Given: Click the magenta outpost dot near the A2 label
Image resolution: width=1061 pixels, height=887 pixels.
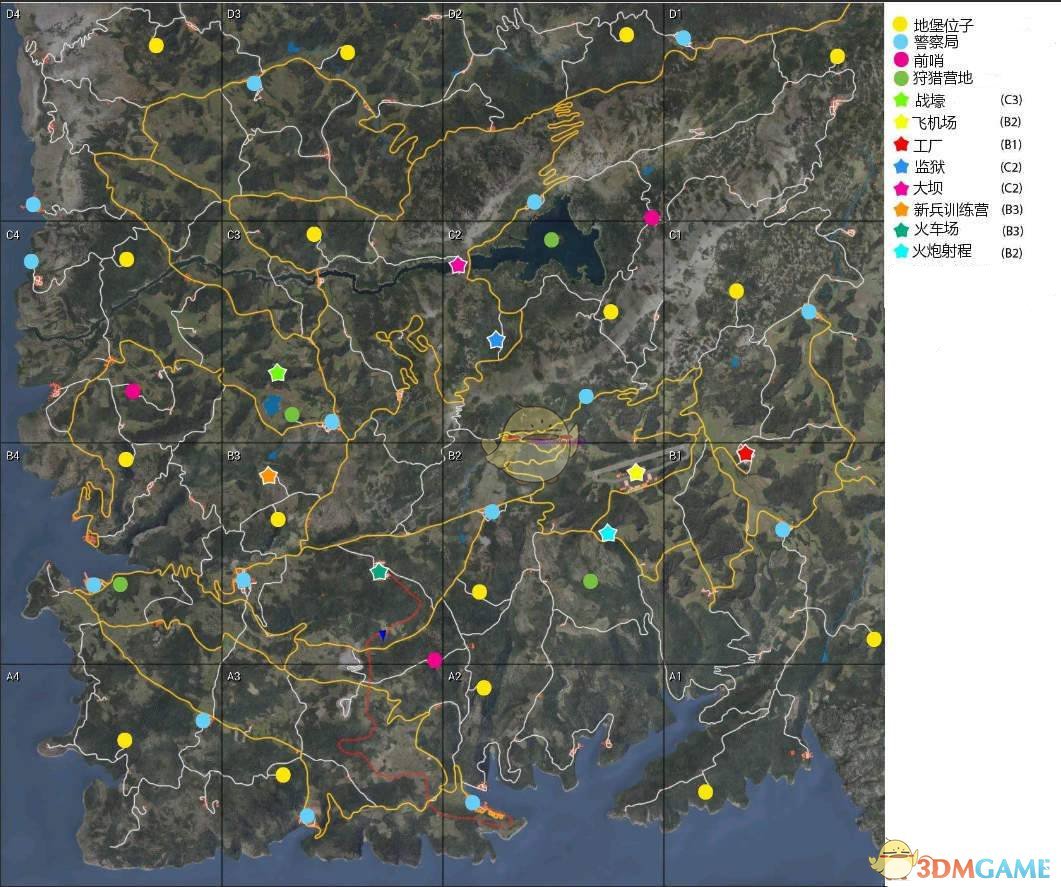Looking at the screenshot, I should [x=434, y=660].
